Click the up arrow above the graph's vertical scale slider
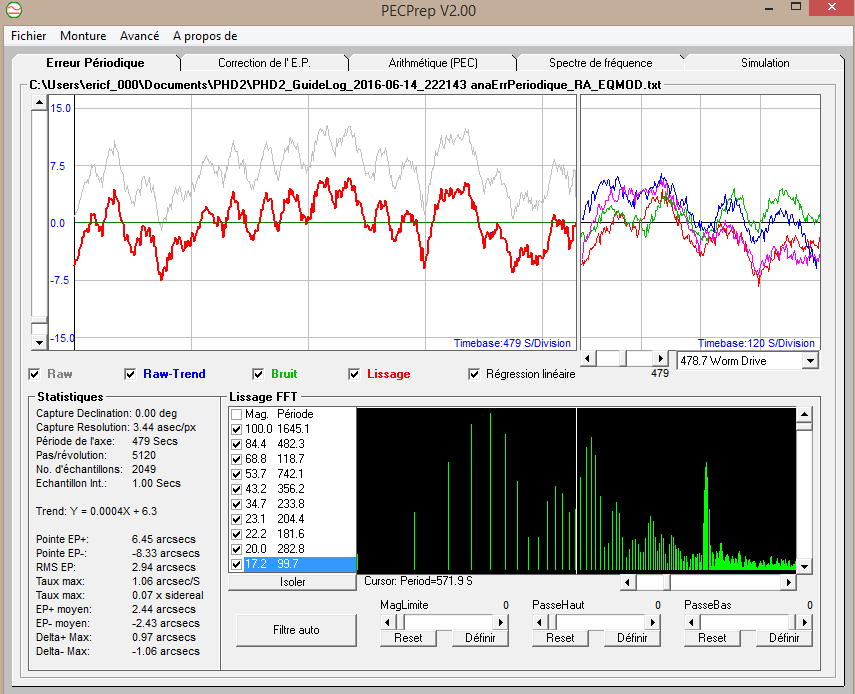This screenshot has height=694, width=855. tap(39, 103)
